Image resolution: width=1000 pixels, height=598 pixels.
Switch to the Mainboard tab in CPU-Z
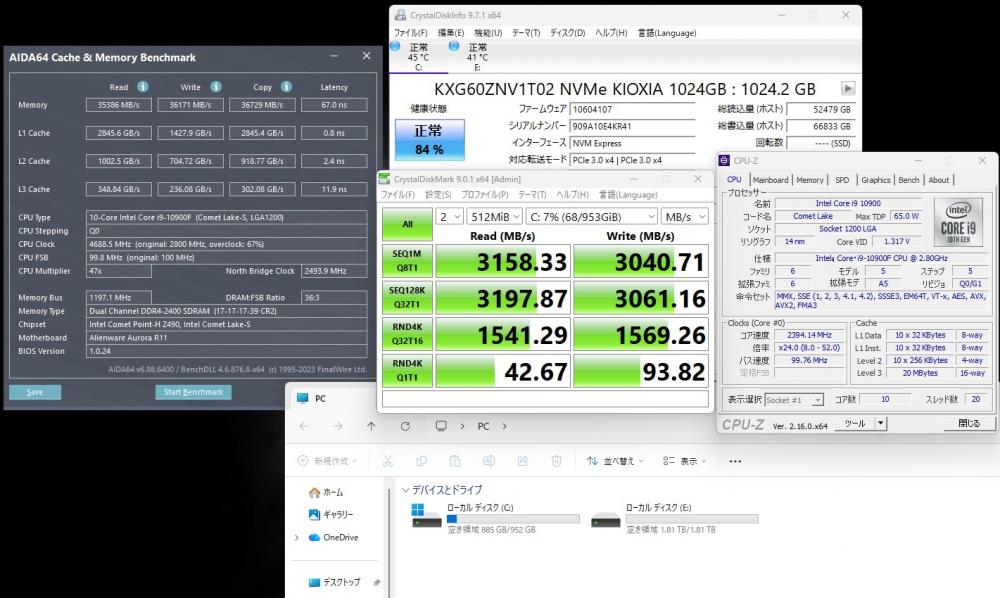pyautogui.click(x=770, y=180)
